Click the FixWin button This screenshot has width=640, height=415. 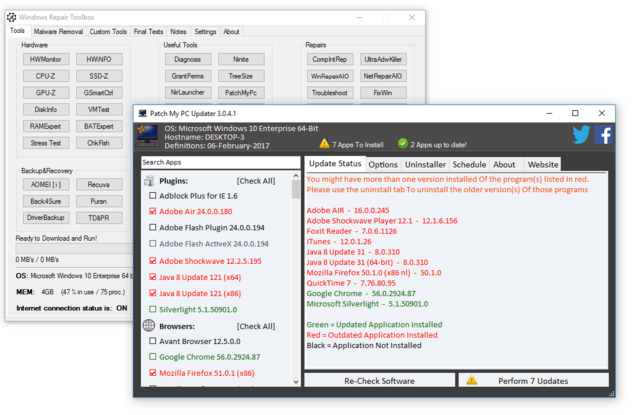pos(383,93)
